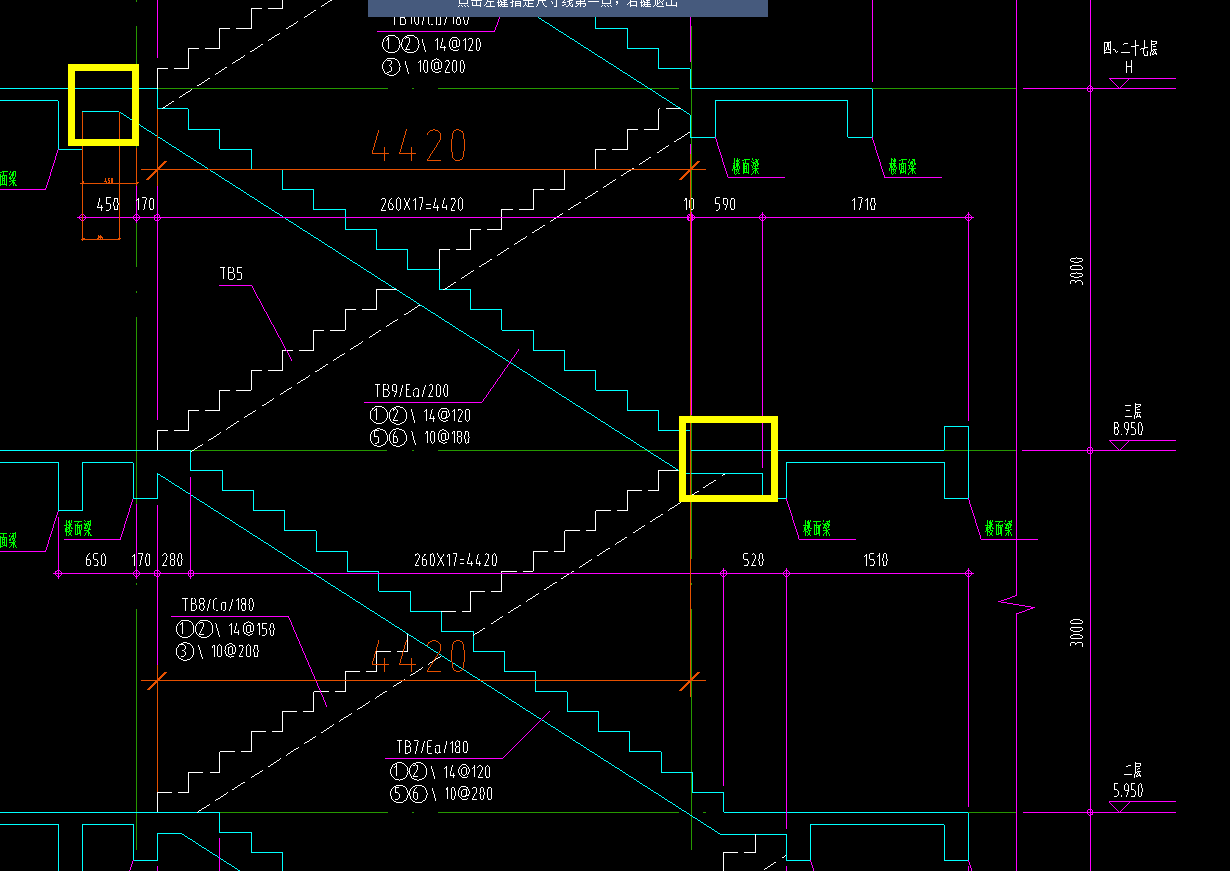Select the TB7/Ea/180 stair annotation
1230x871 pixels.
pyautogui.click(x=432, y=747)
